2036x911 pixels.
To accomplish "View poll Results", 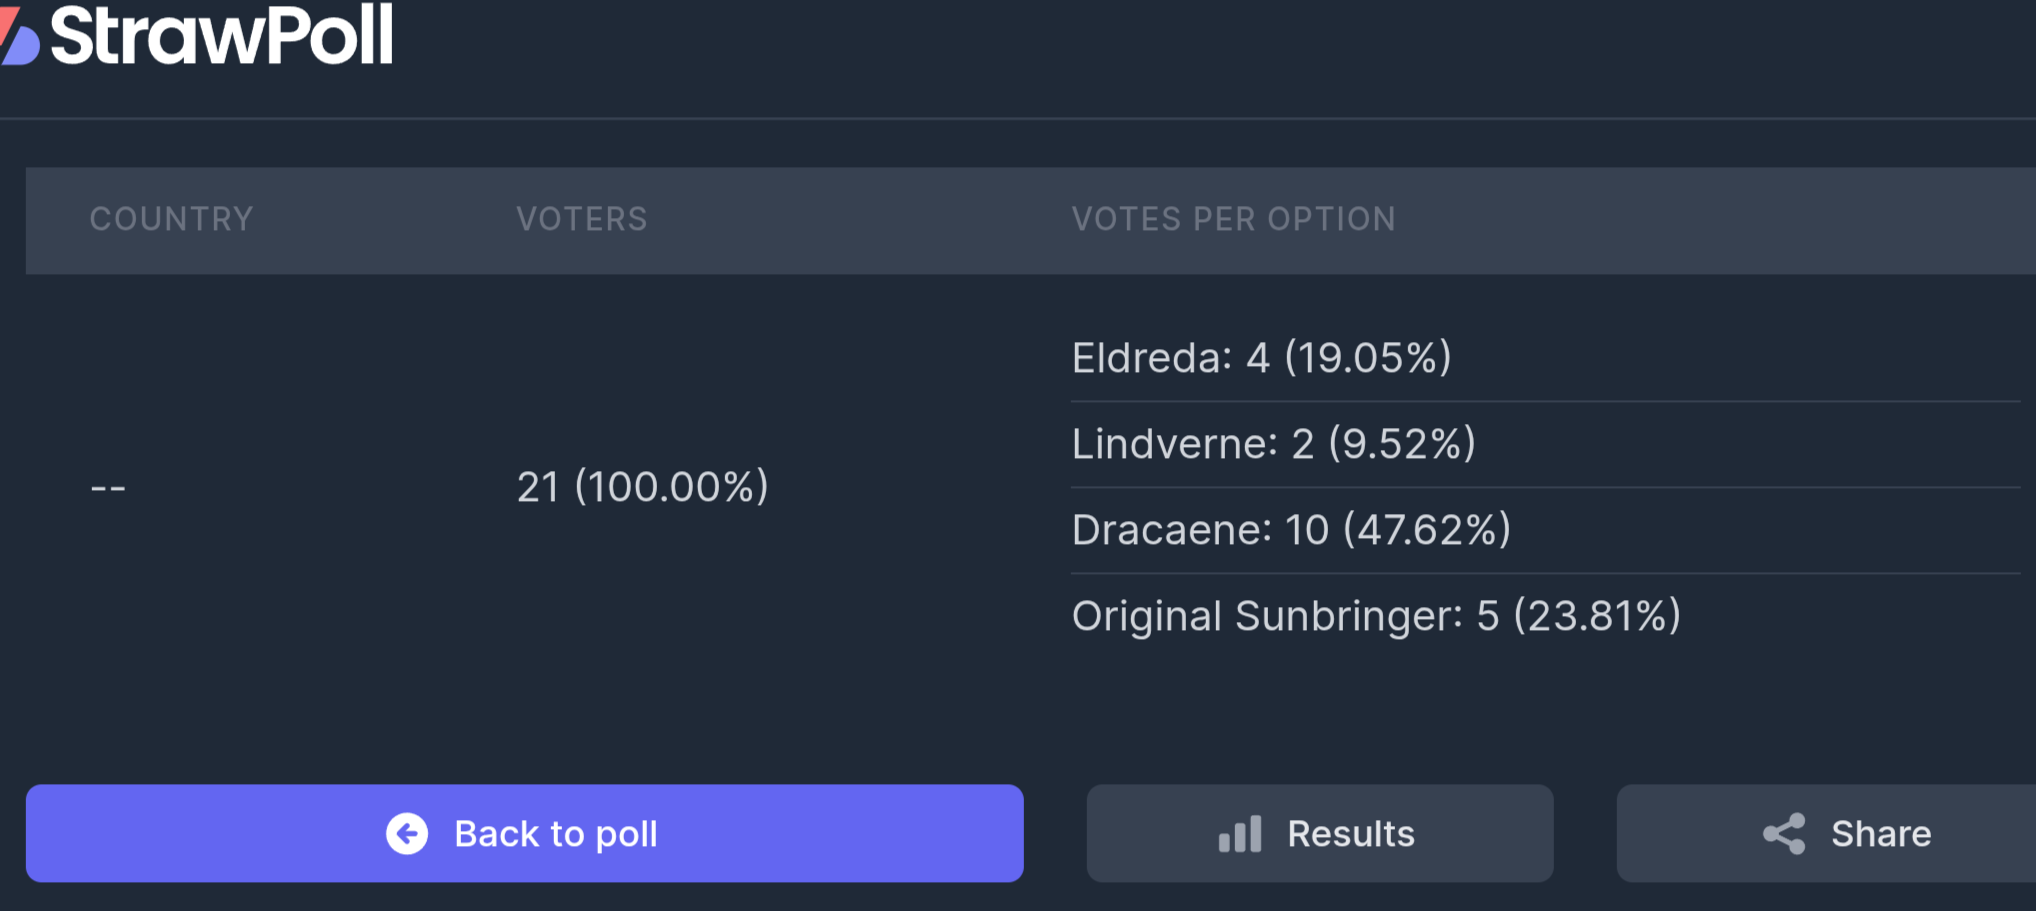I will click(1320, 833).
